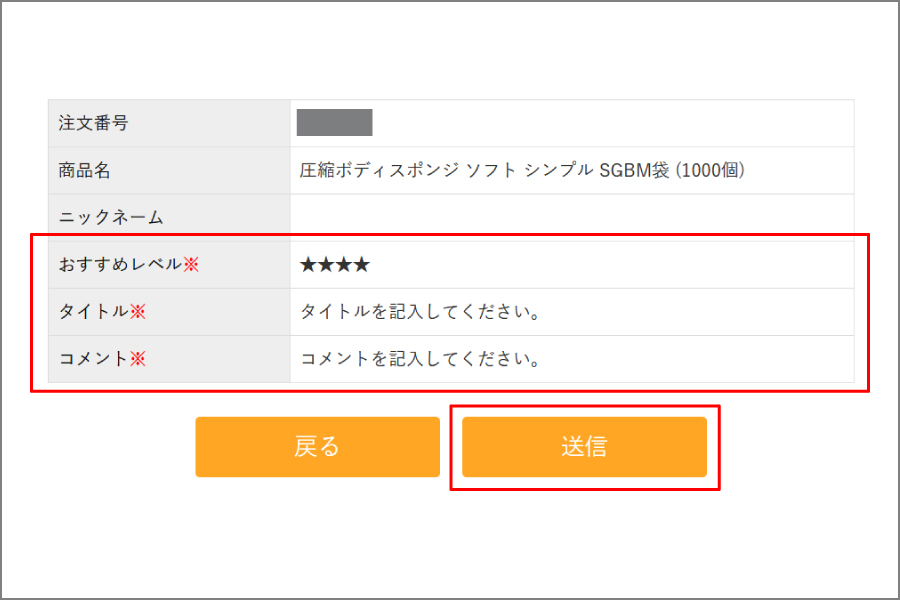Click the ニックネーム row label

[x=111, y=217]
